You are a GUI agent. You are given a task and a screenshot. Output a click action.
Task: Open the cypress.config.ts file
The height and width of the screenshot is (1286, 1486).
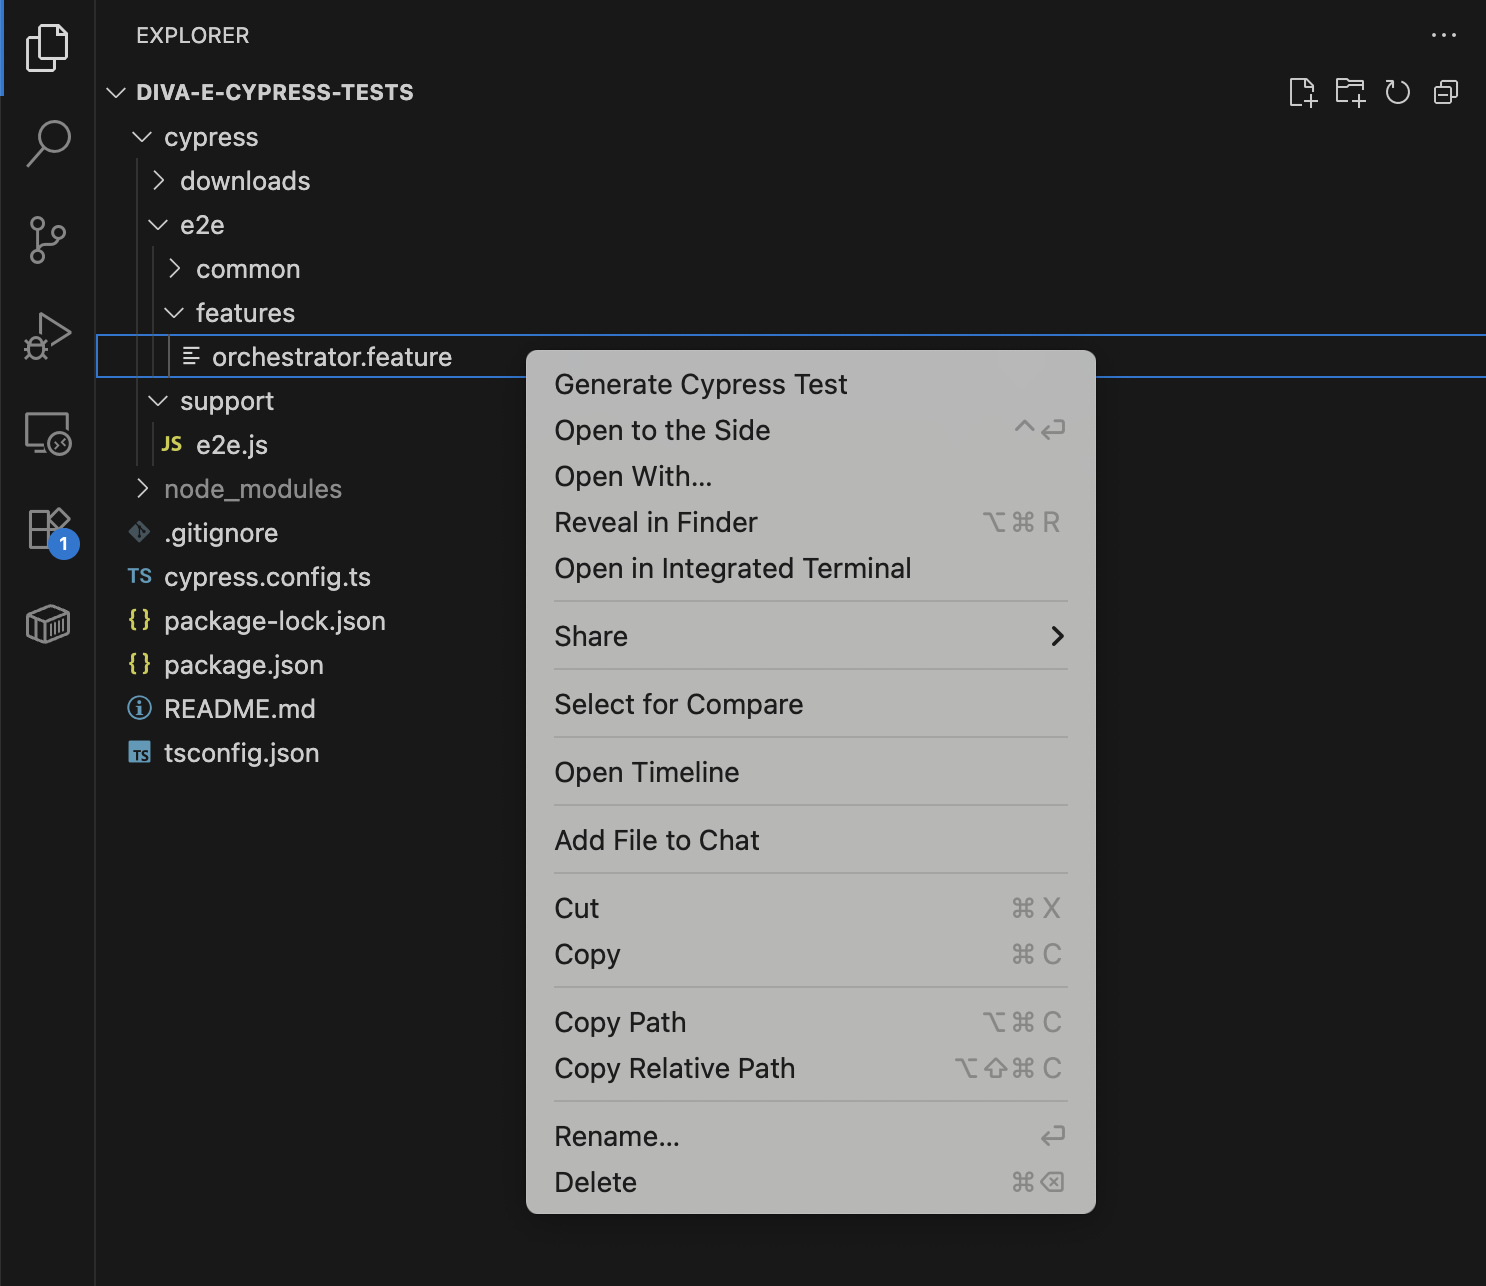coord(267,577)
